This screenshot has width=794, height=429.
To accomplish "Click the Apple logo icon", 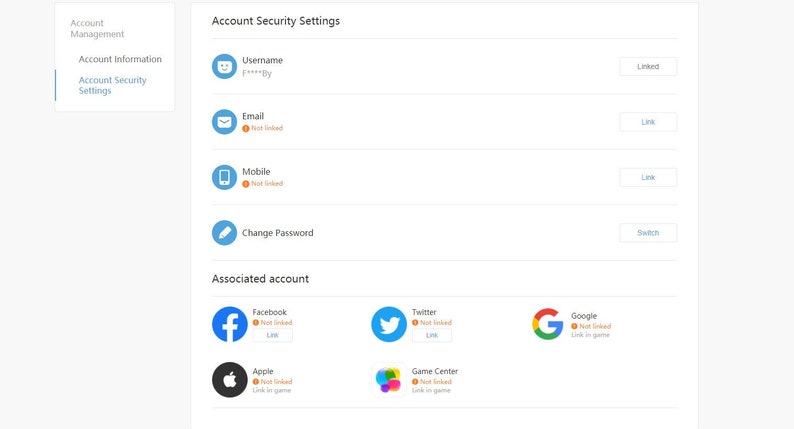I will coord(230,379).
